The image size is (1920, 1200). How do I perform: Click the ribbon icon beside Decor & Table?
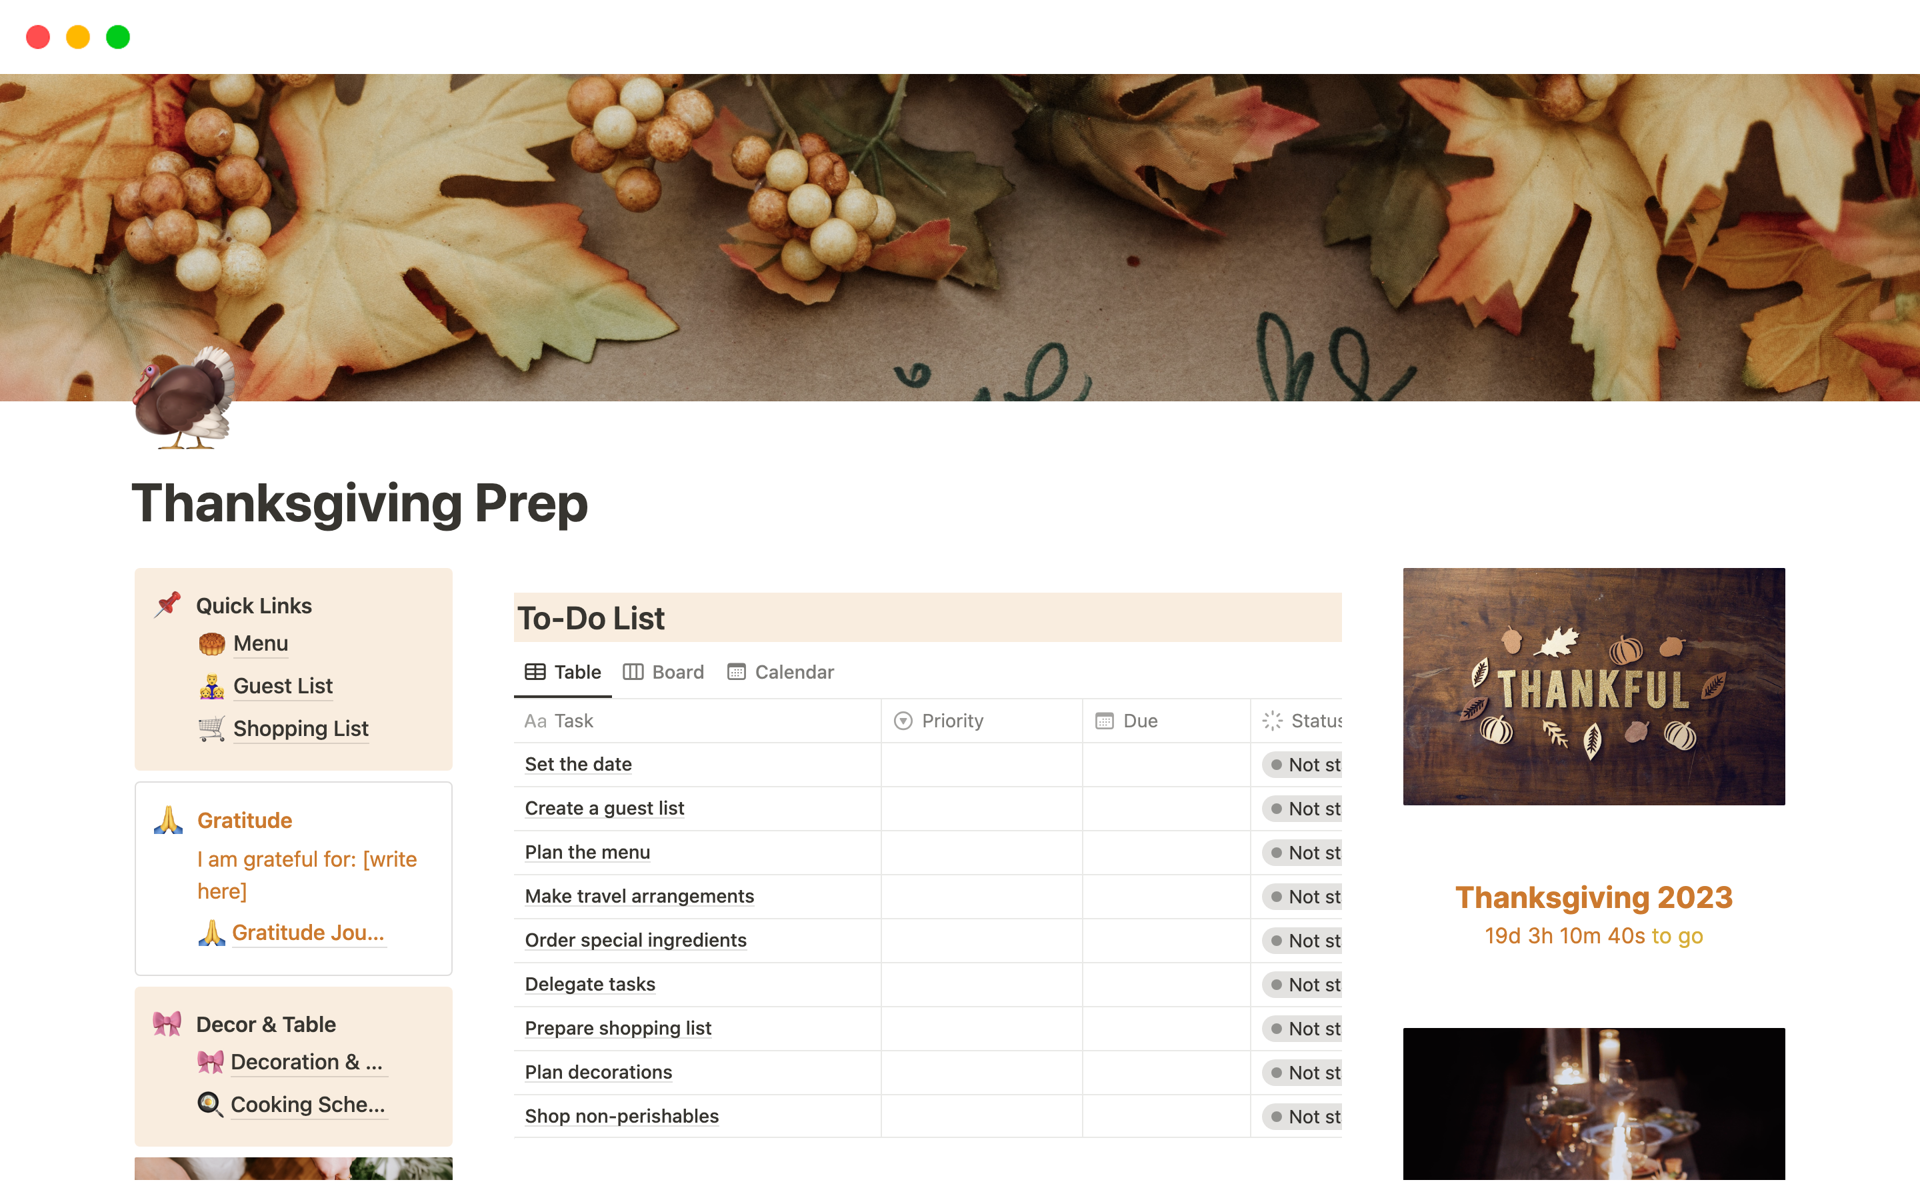pyautogui.click(x=167, y=1024)
